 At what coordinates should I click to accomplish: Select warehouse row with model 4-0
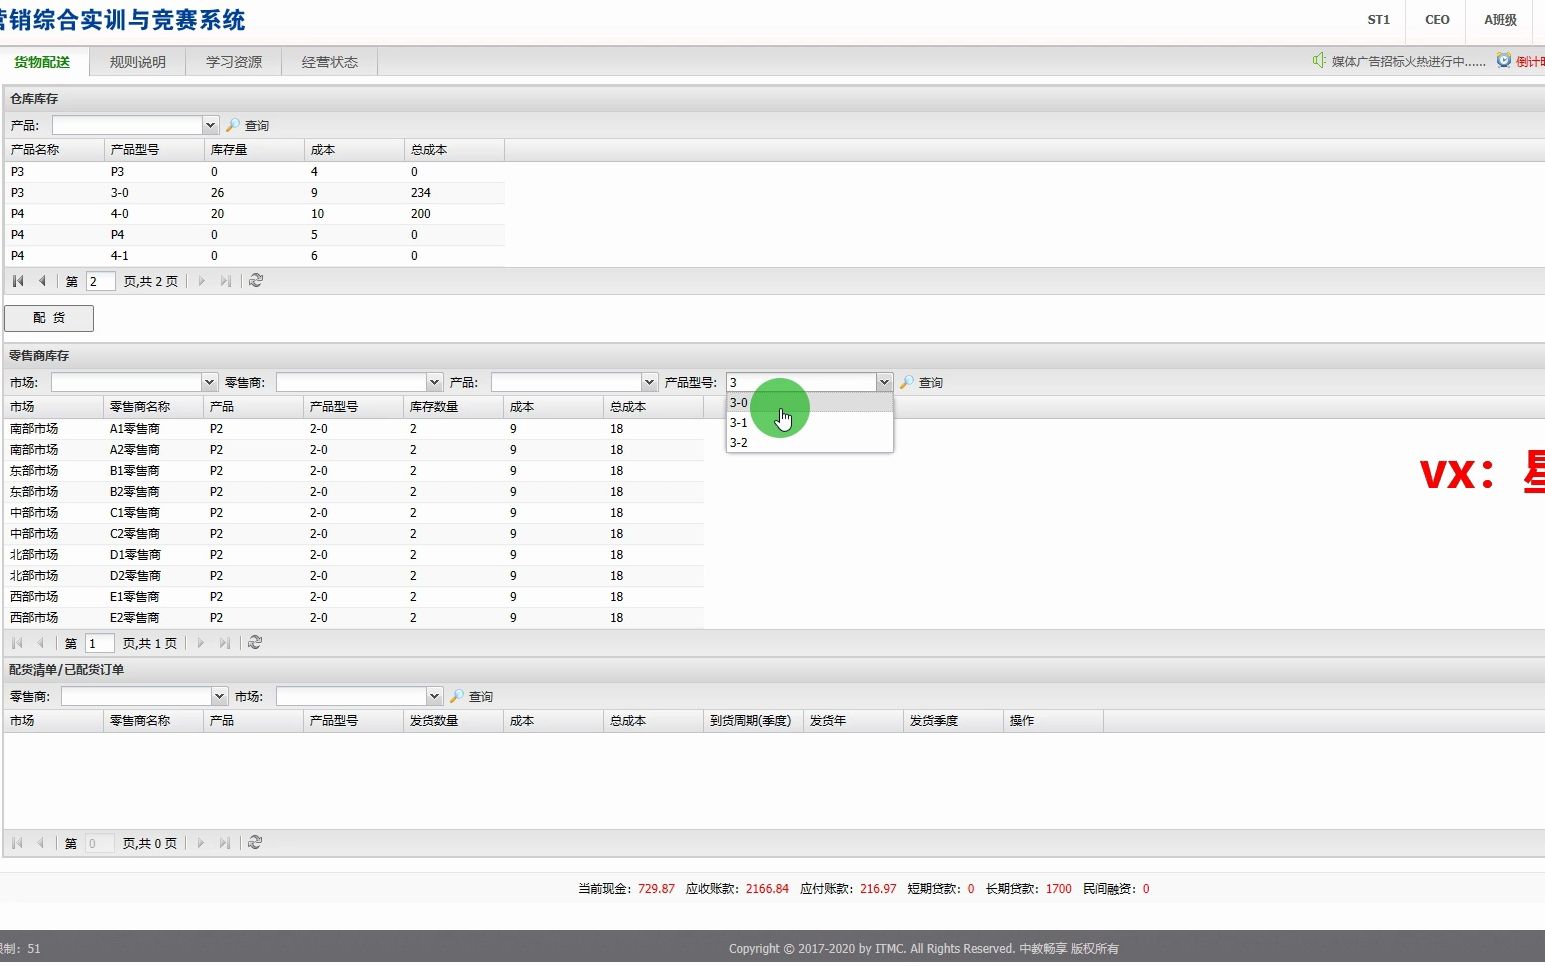[x=254, y=214]
